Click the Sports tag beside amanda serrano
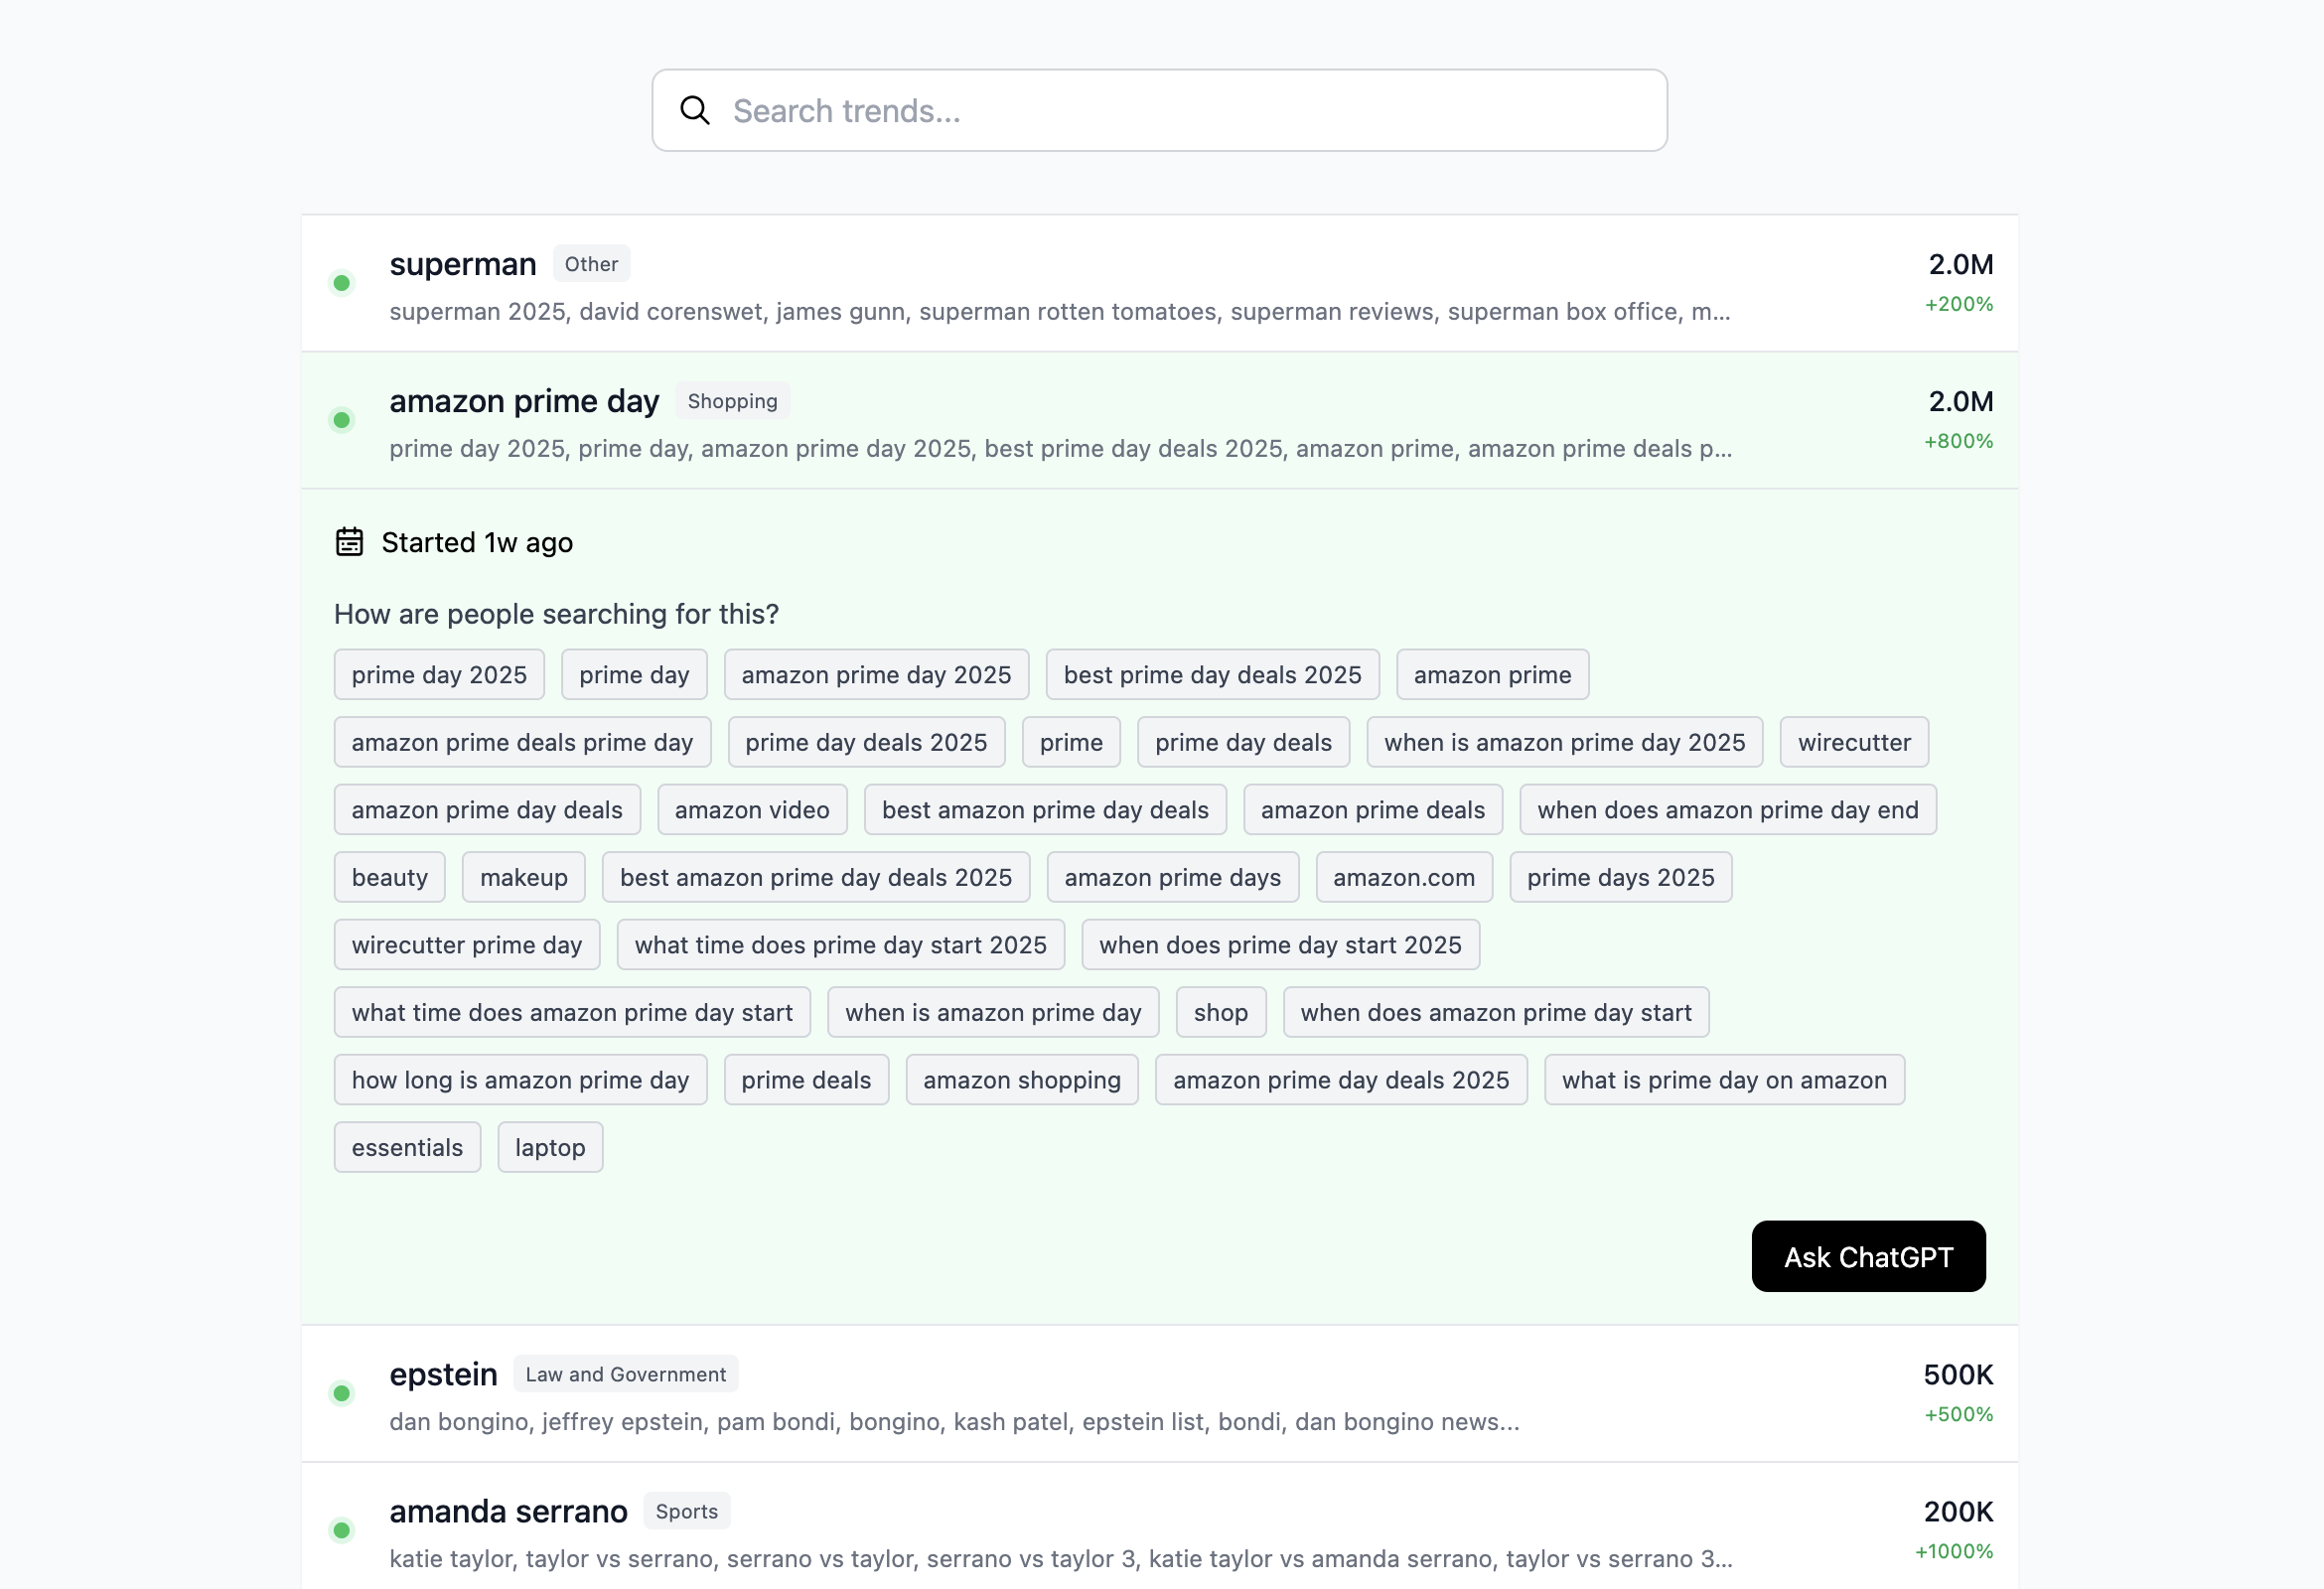This screenshot has width=2324, height=1589. [686, 1511]
